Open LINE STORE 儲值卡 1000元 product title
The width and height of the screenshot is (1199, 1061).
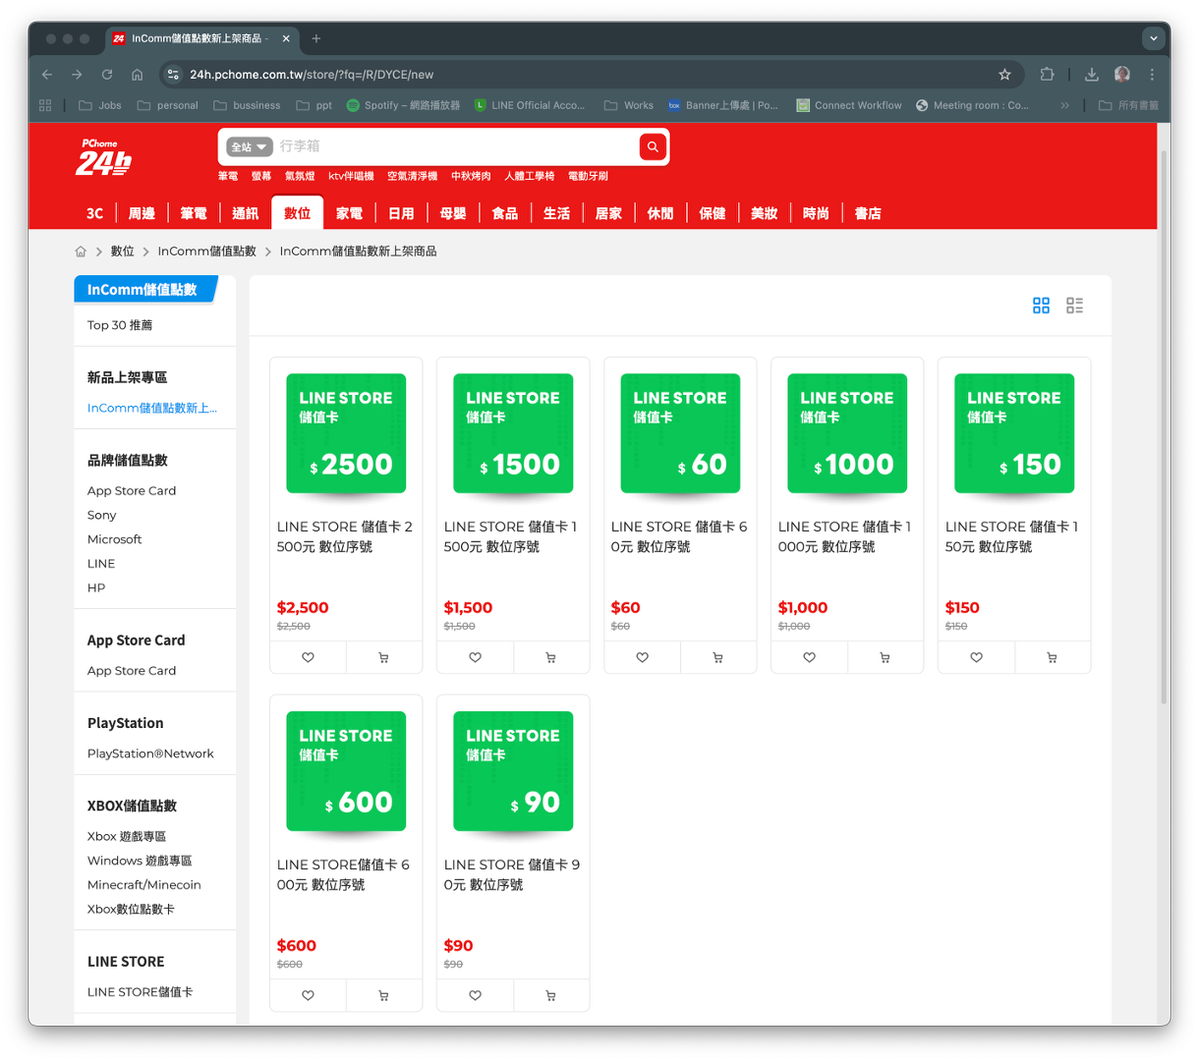pos(845,537)
